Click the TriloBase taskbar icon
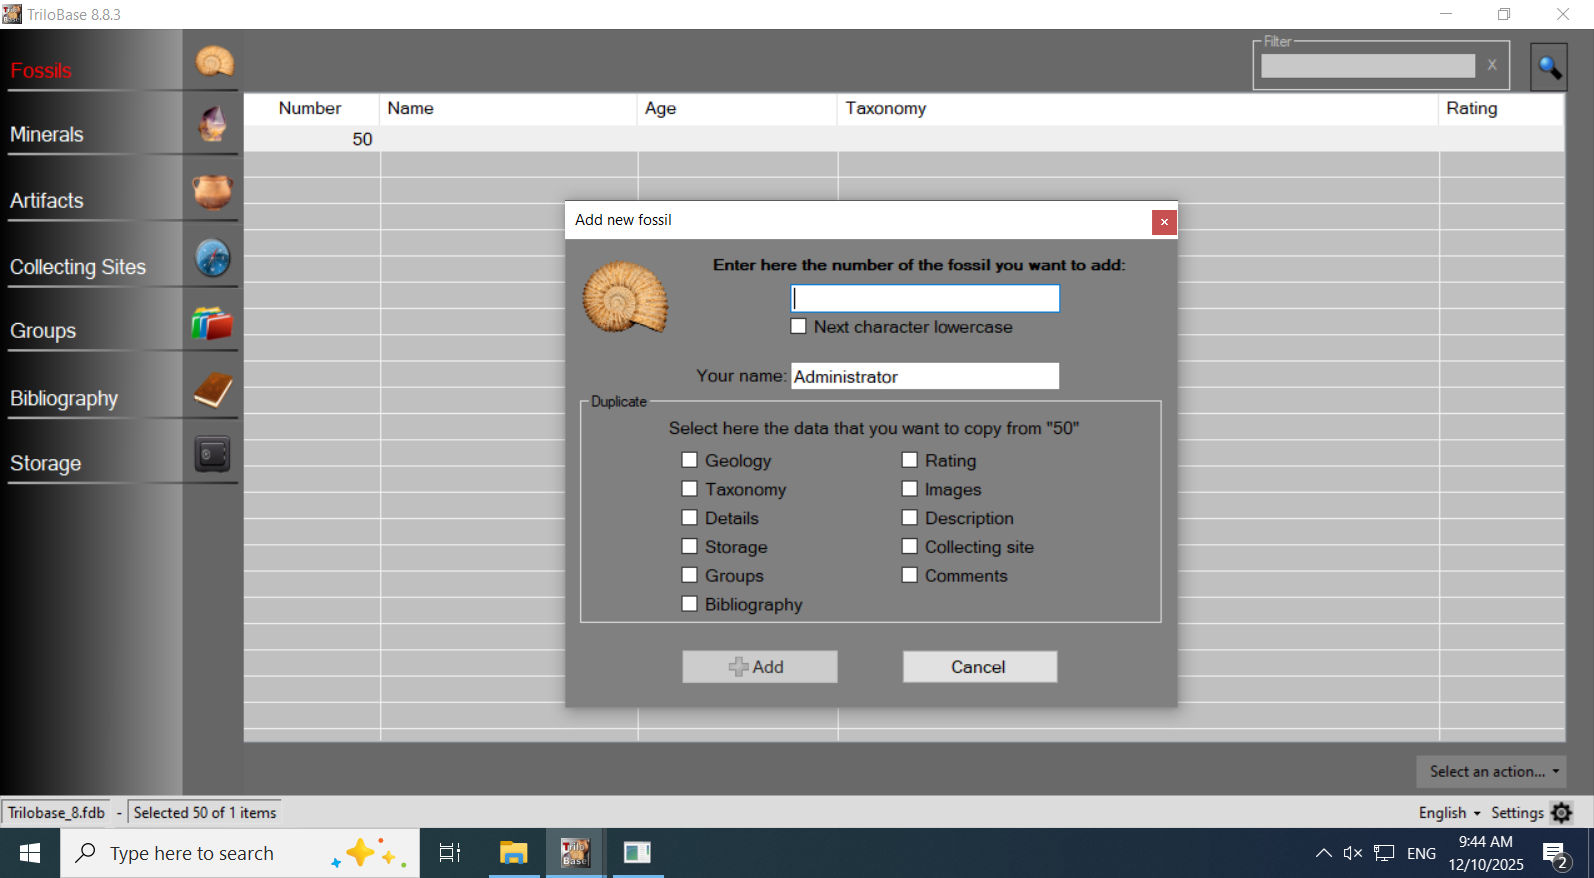The height and width of the screenshot is (878, 1594). click(x=575, y=853)
